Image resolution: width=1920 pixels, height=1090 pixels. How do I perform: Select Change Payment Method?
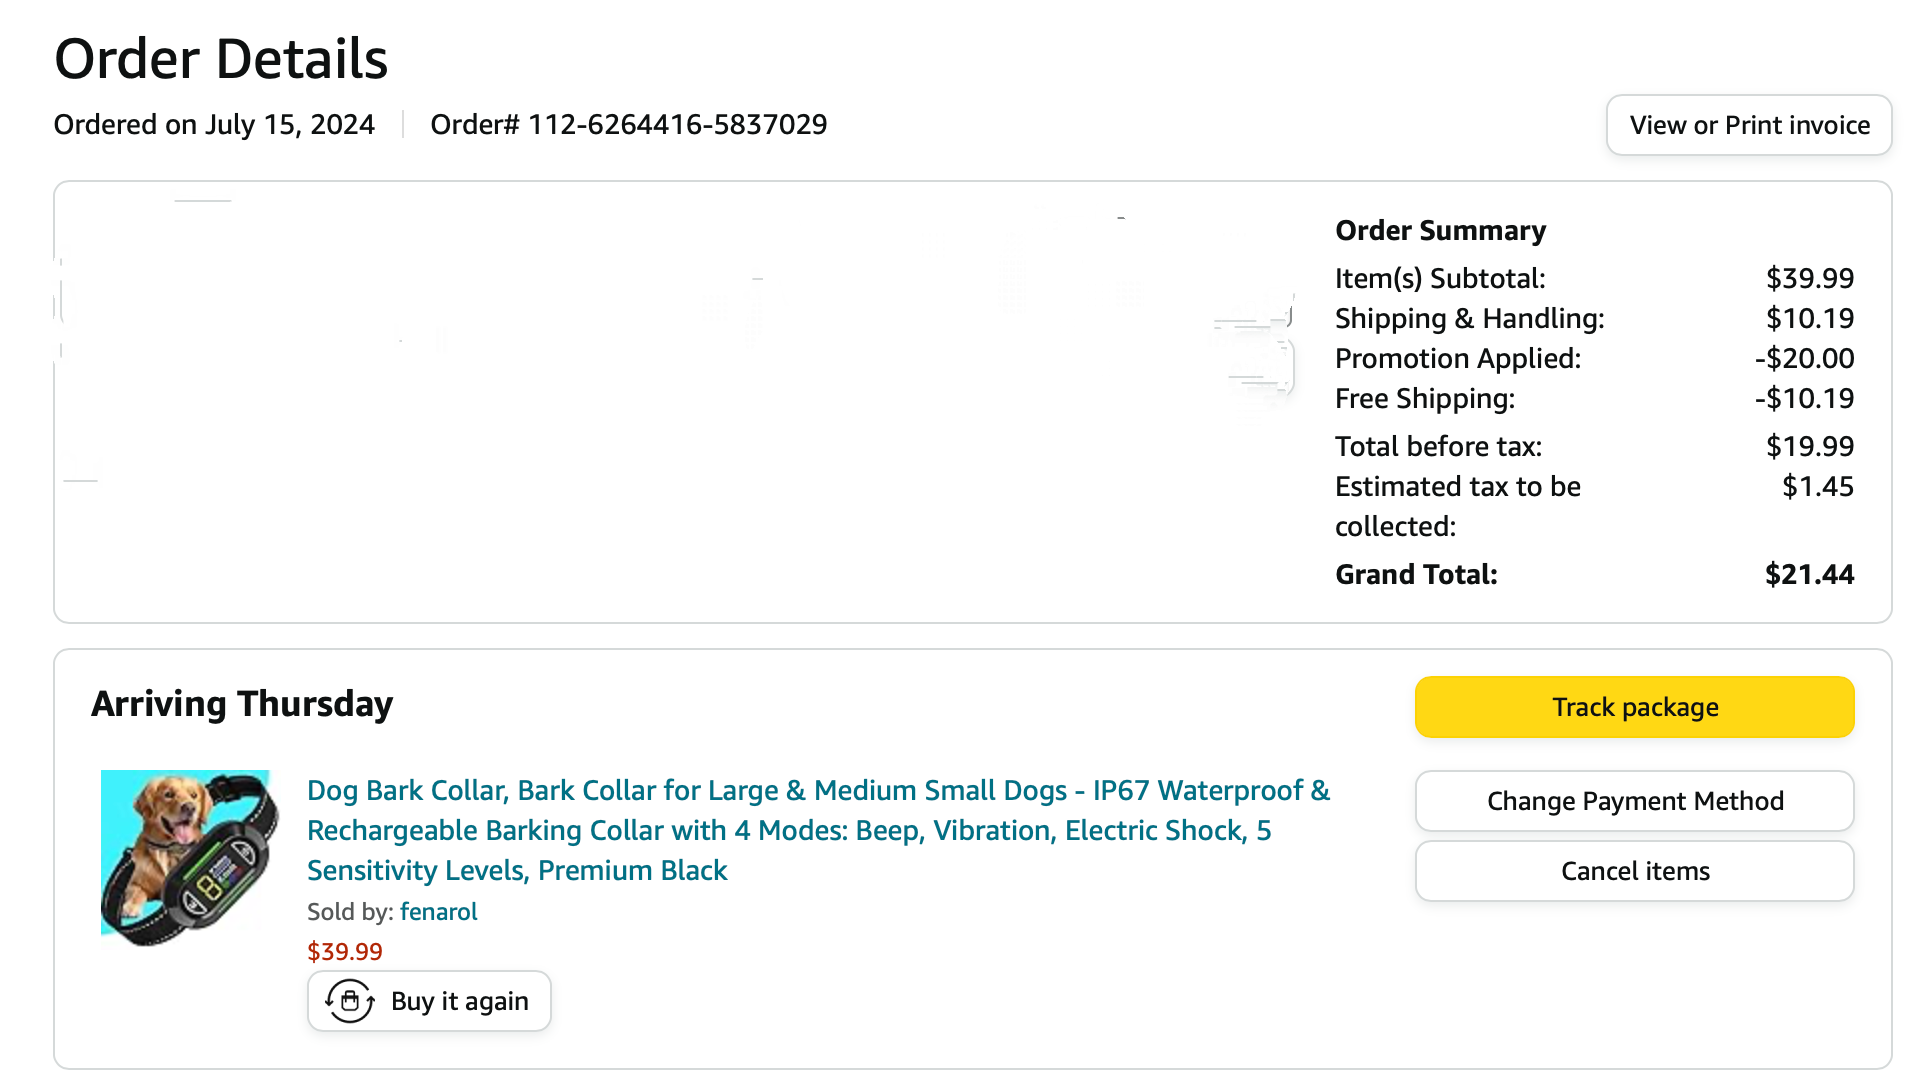coord(1634,801)
